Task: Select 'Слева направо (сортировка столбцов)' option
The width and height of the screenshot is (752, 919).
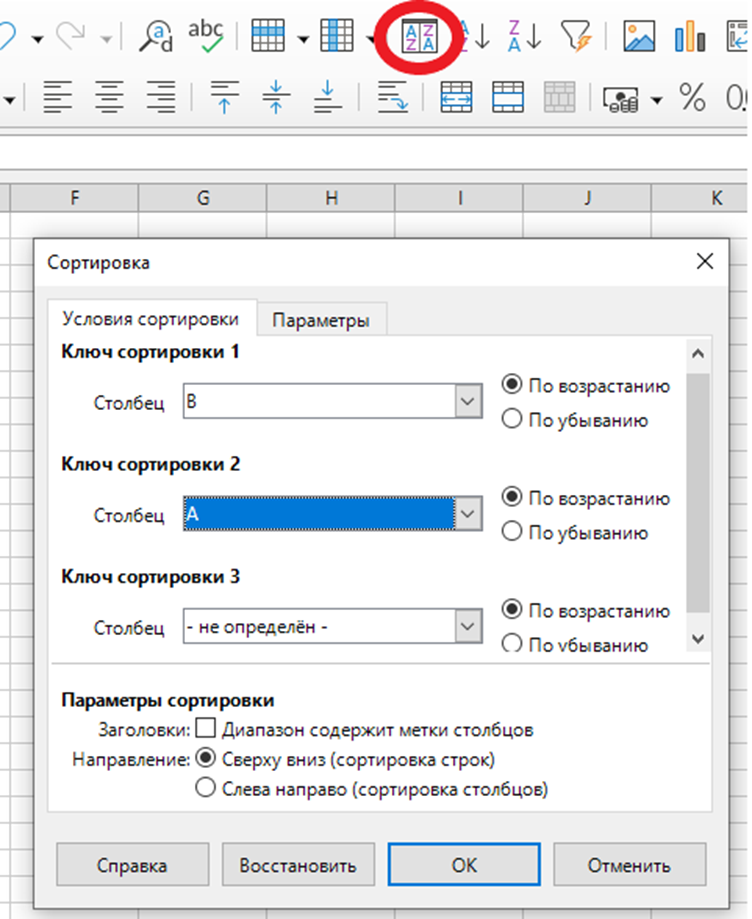Action: point(205,789)
